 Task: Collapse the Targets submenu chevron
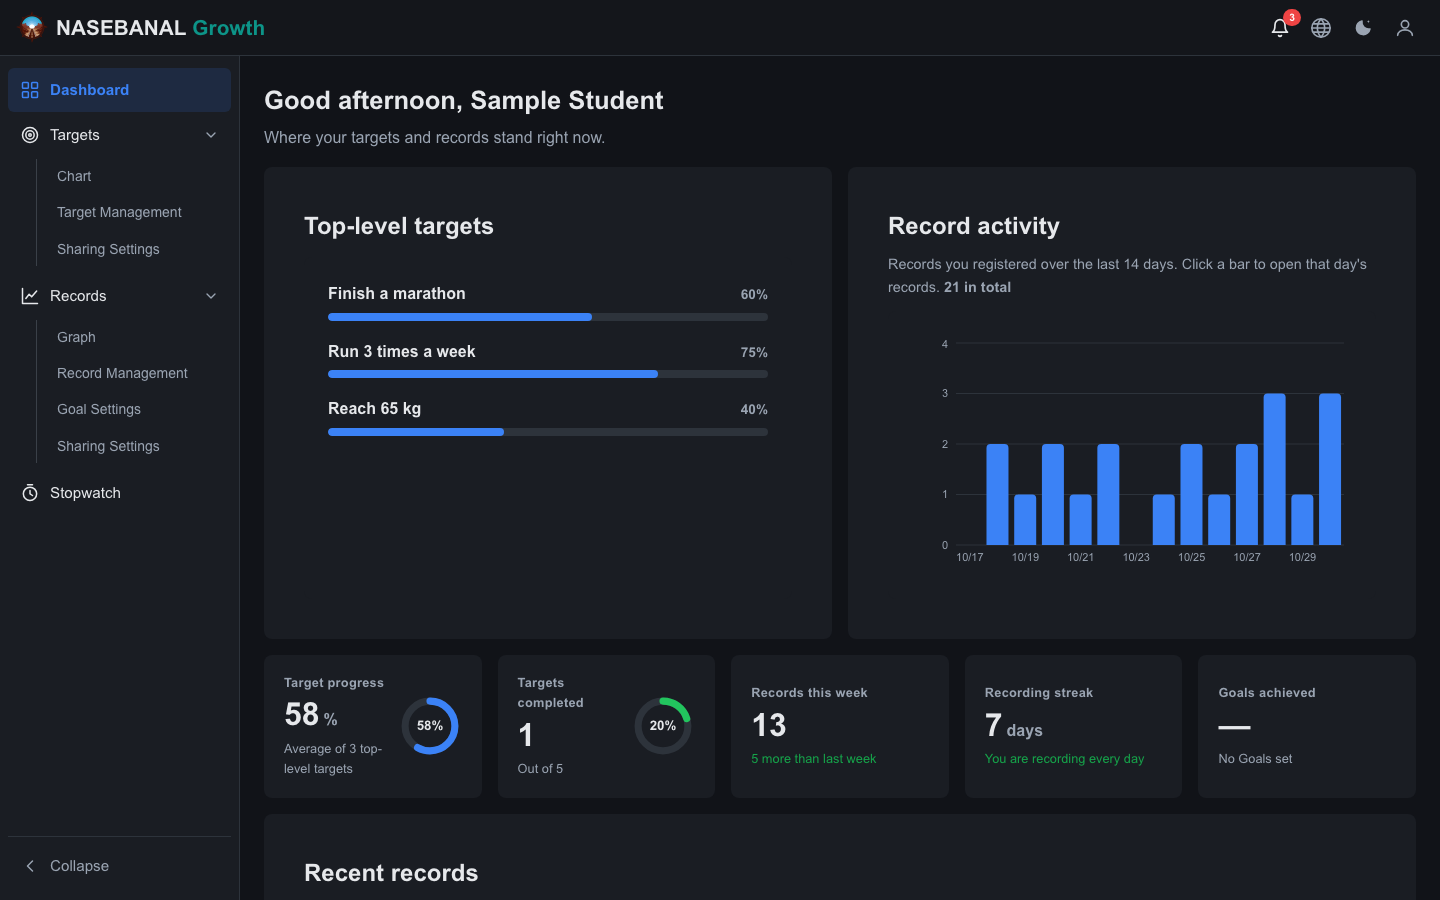click(211, 135)
